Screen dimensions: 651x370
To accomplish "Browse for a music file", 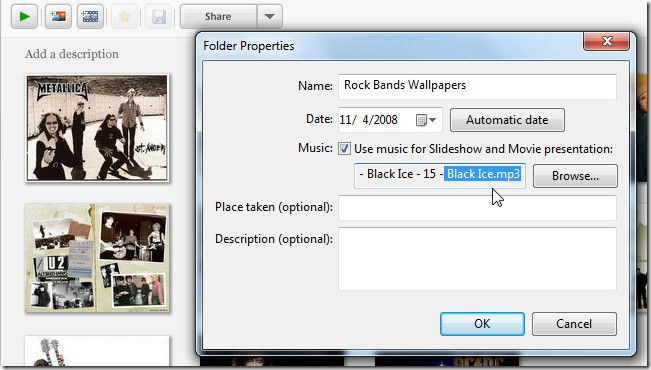I will click(x=575, y=176).
